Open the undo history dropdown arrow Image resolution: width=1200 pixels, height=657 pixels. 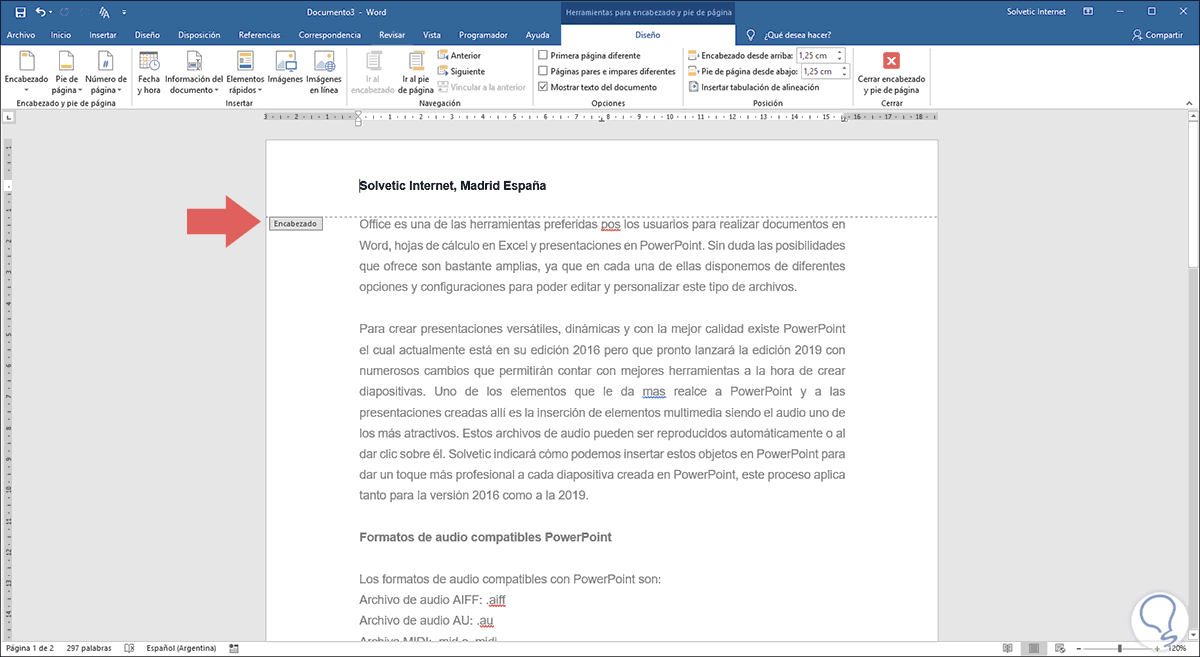pos(52,12)
